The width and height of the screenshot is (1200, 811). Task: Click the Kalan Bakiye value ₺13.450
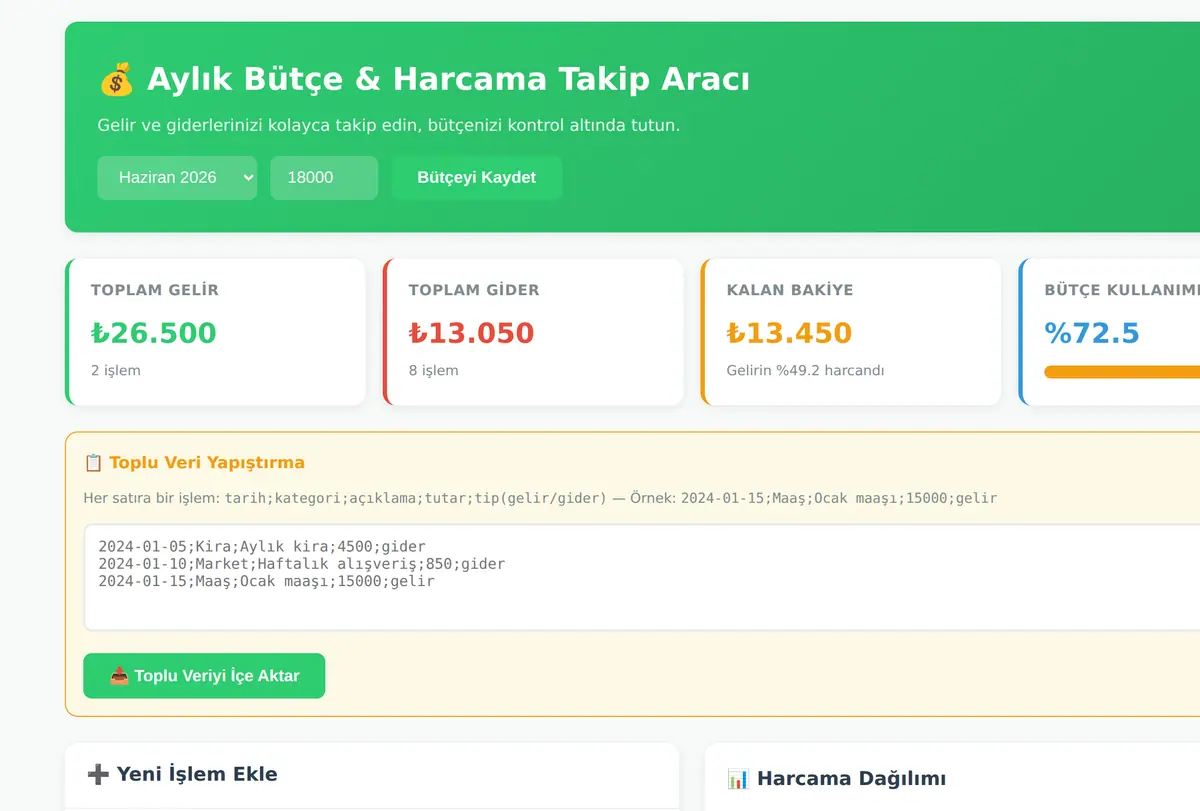[x=789, y=333]
